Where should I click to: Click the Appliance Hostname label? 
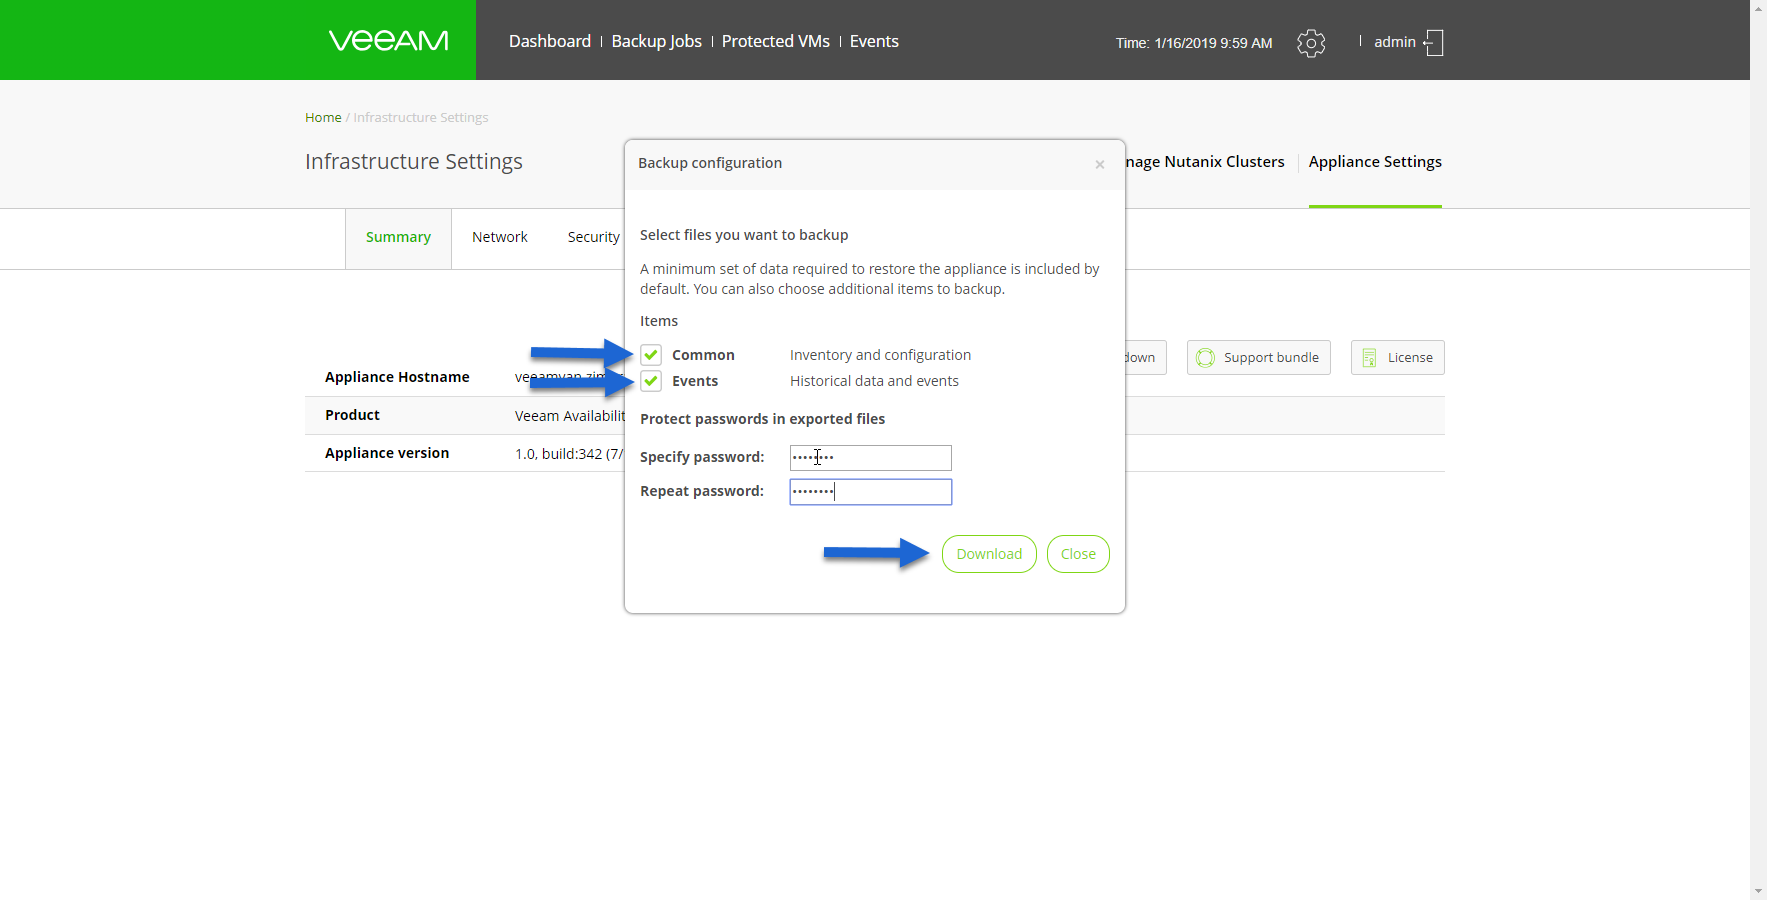pos(397,377)
